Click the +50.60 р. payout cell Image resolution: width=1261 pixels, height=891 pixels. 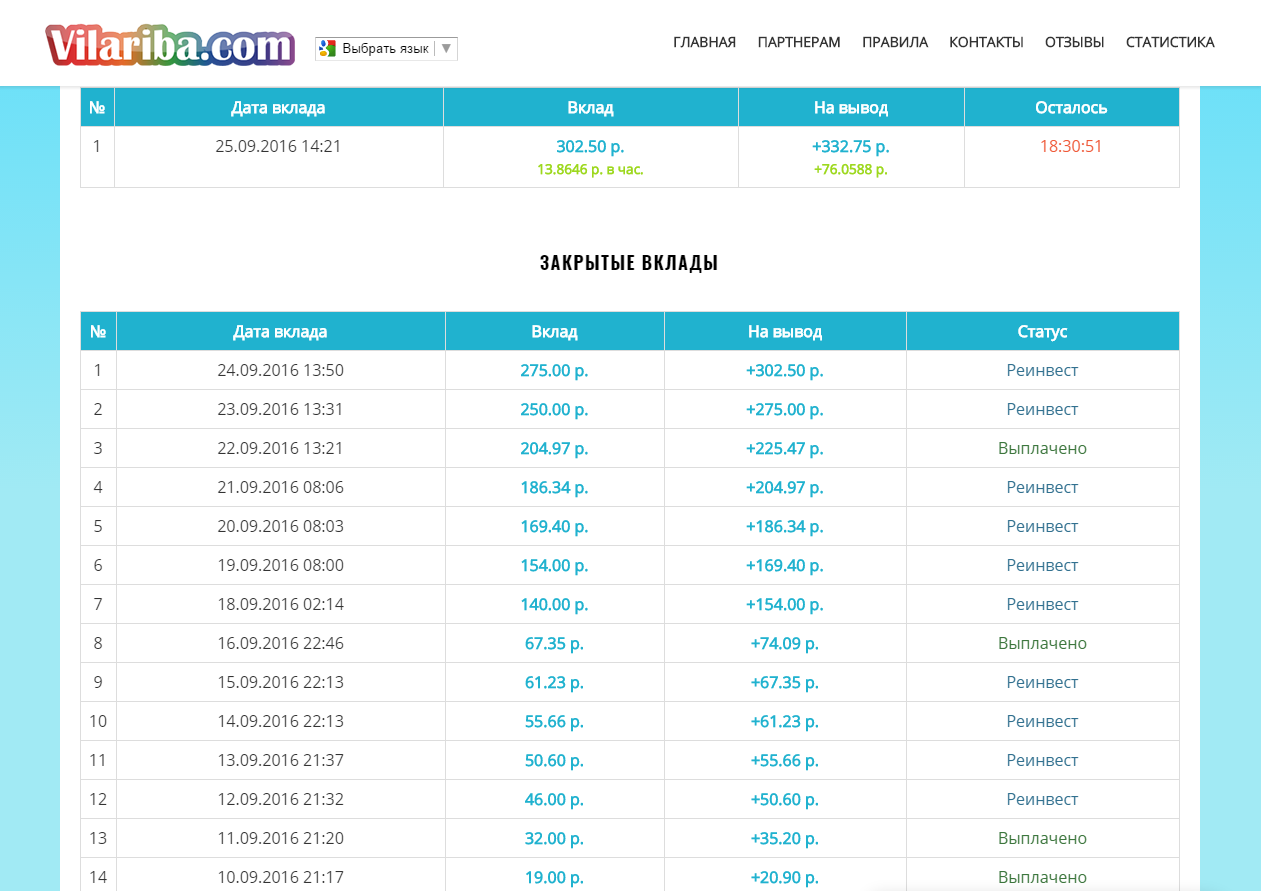click(785, 799)
